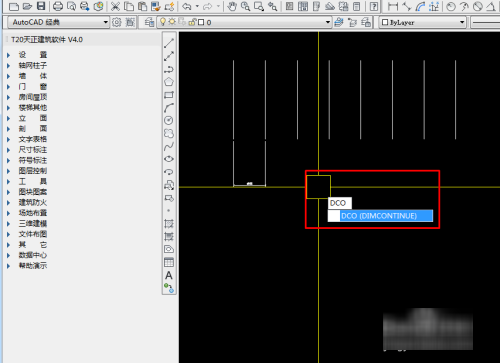Image resolution: width=500 pixels, height=363 pixels.
Task: Expand the 轴网柱子 sidebar category
Action: coord(32,65)
